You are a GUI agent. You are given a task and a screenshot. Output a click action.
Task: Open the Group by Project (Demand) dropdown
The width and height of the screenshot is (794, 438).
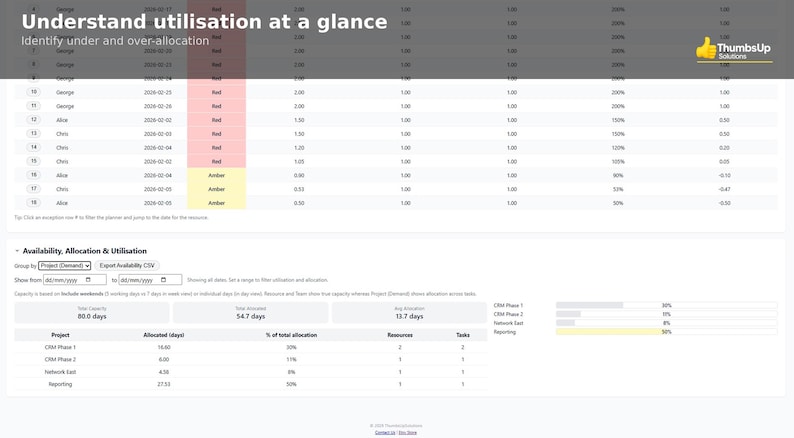click(x=65, y=265)
